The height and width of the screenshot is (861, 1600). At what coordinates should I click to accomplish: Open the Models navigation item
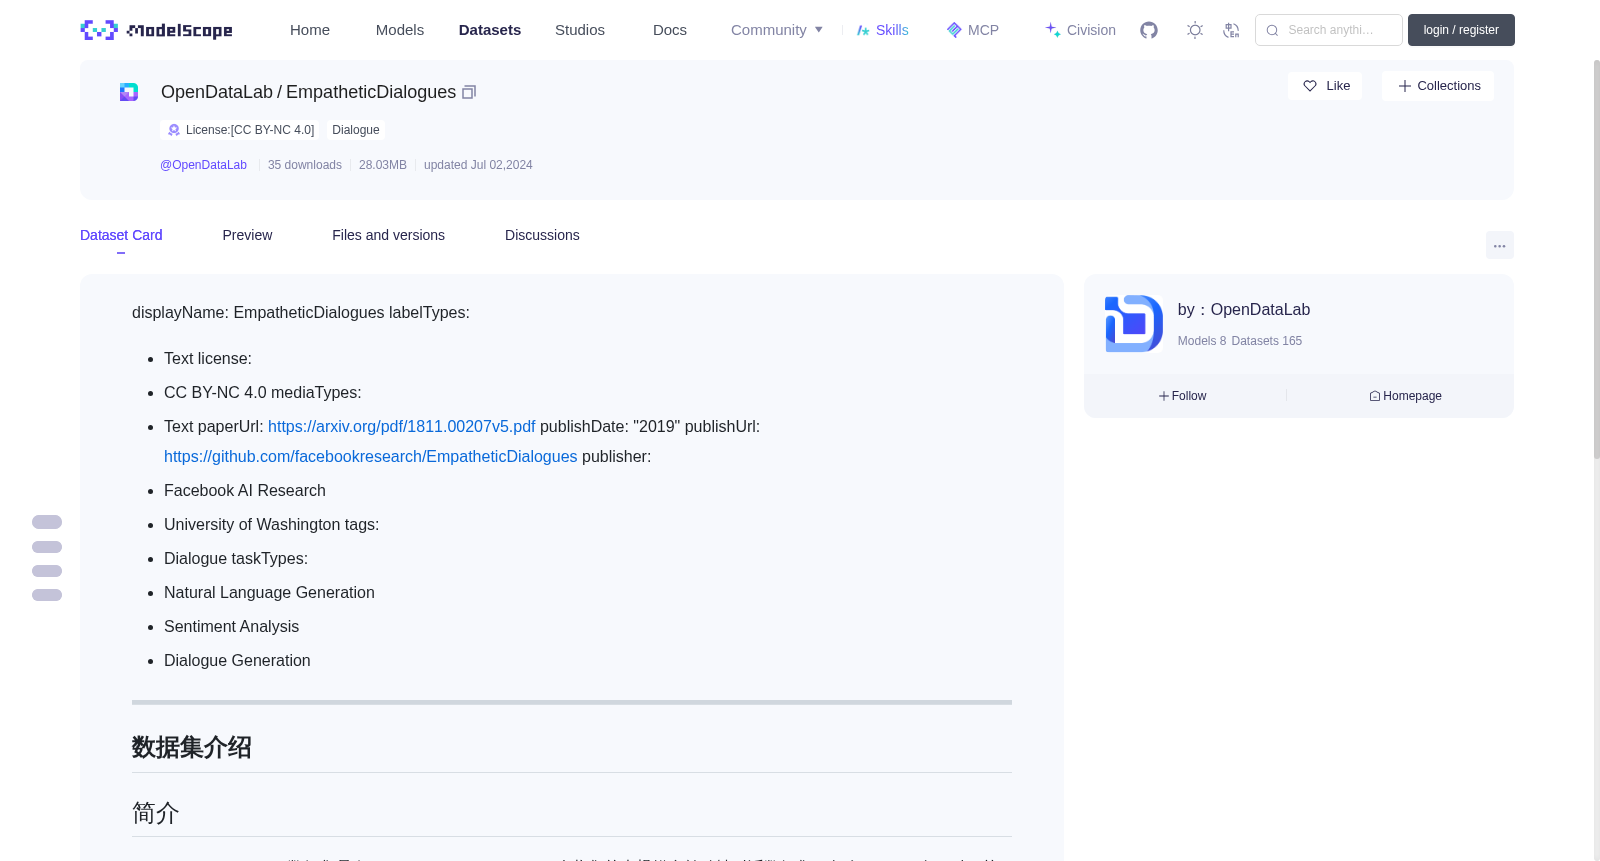pos(400,30)
